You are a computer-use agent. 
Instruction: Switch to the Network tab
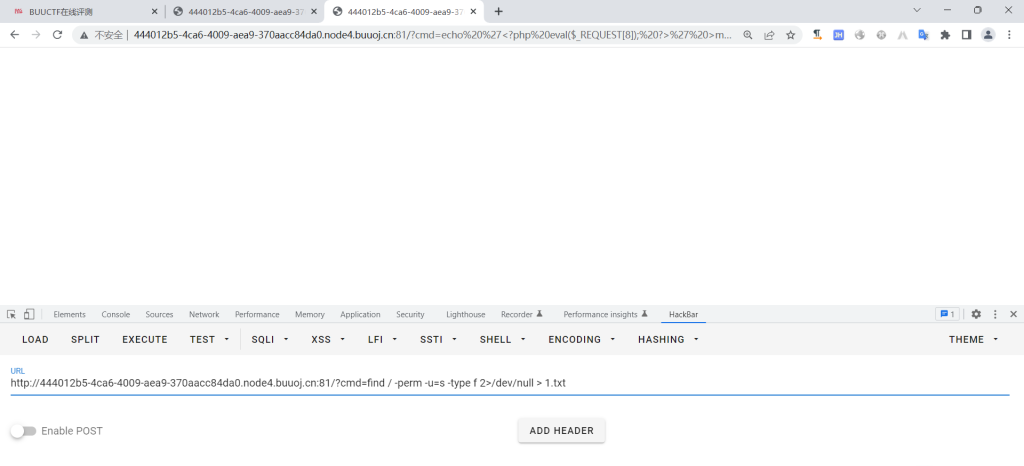click(x=204, y=314)
